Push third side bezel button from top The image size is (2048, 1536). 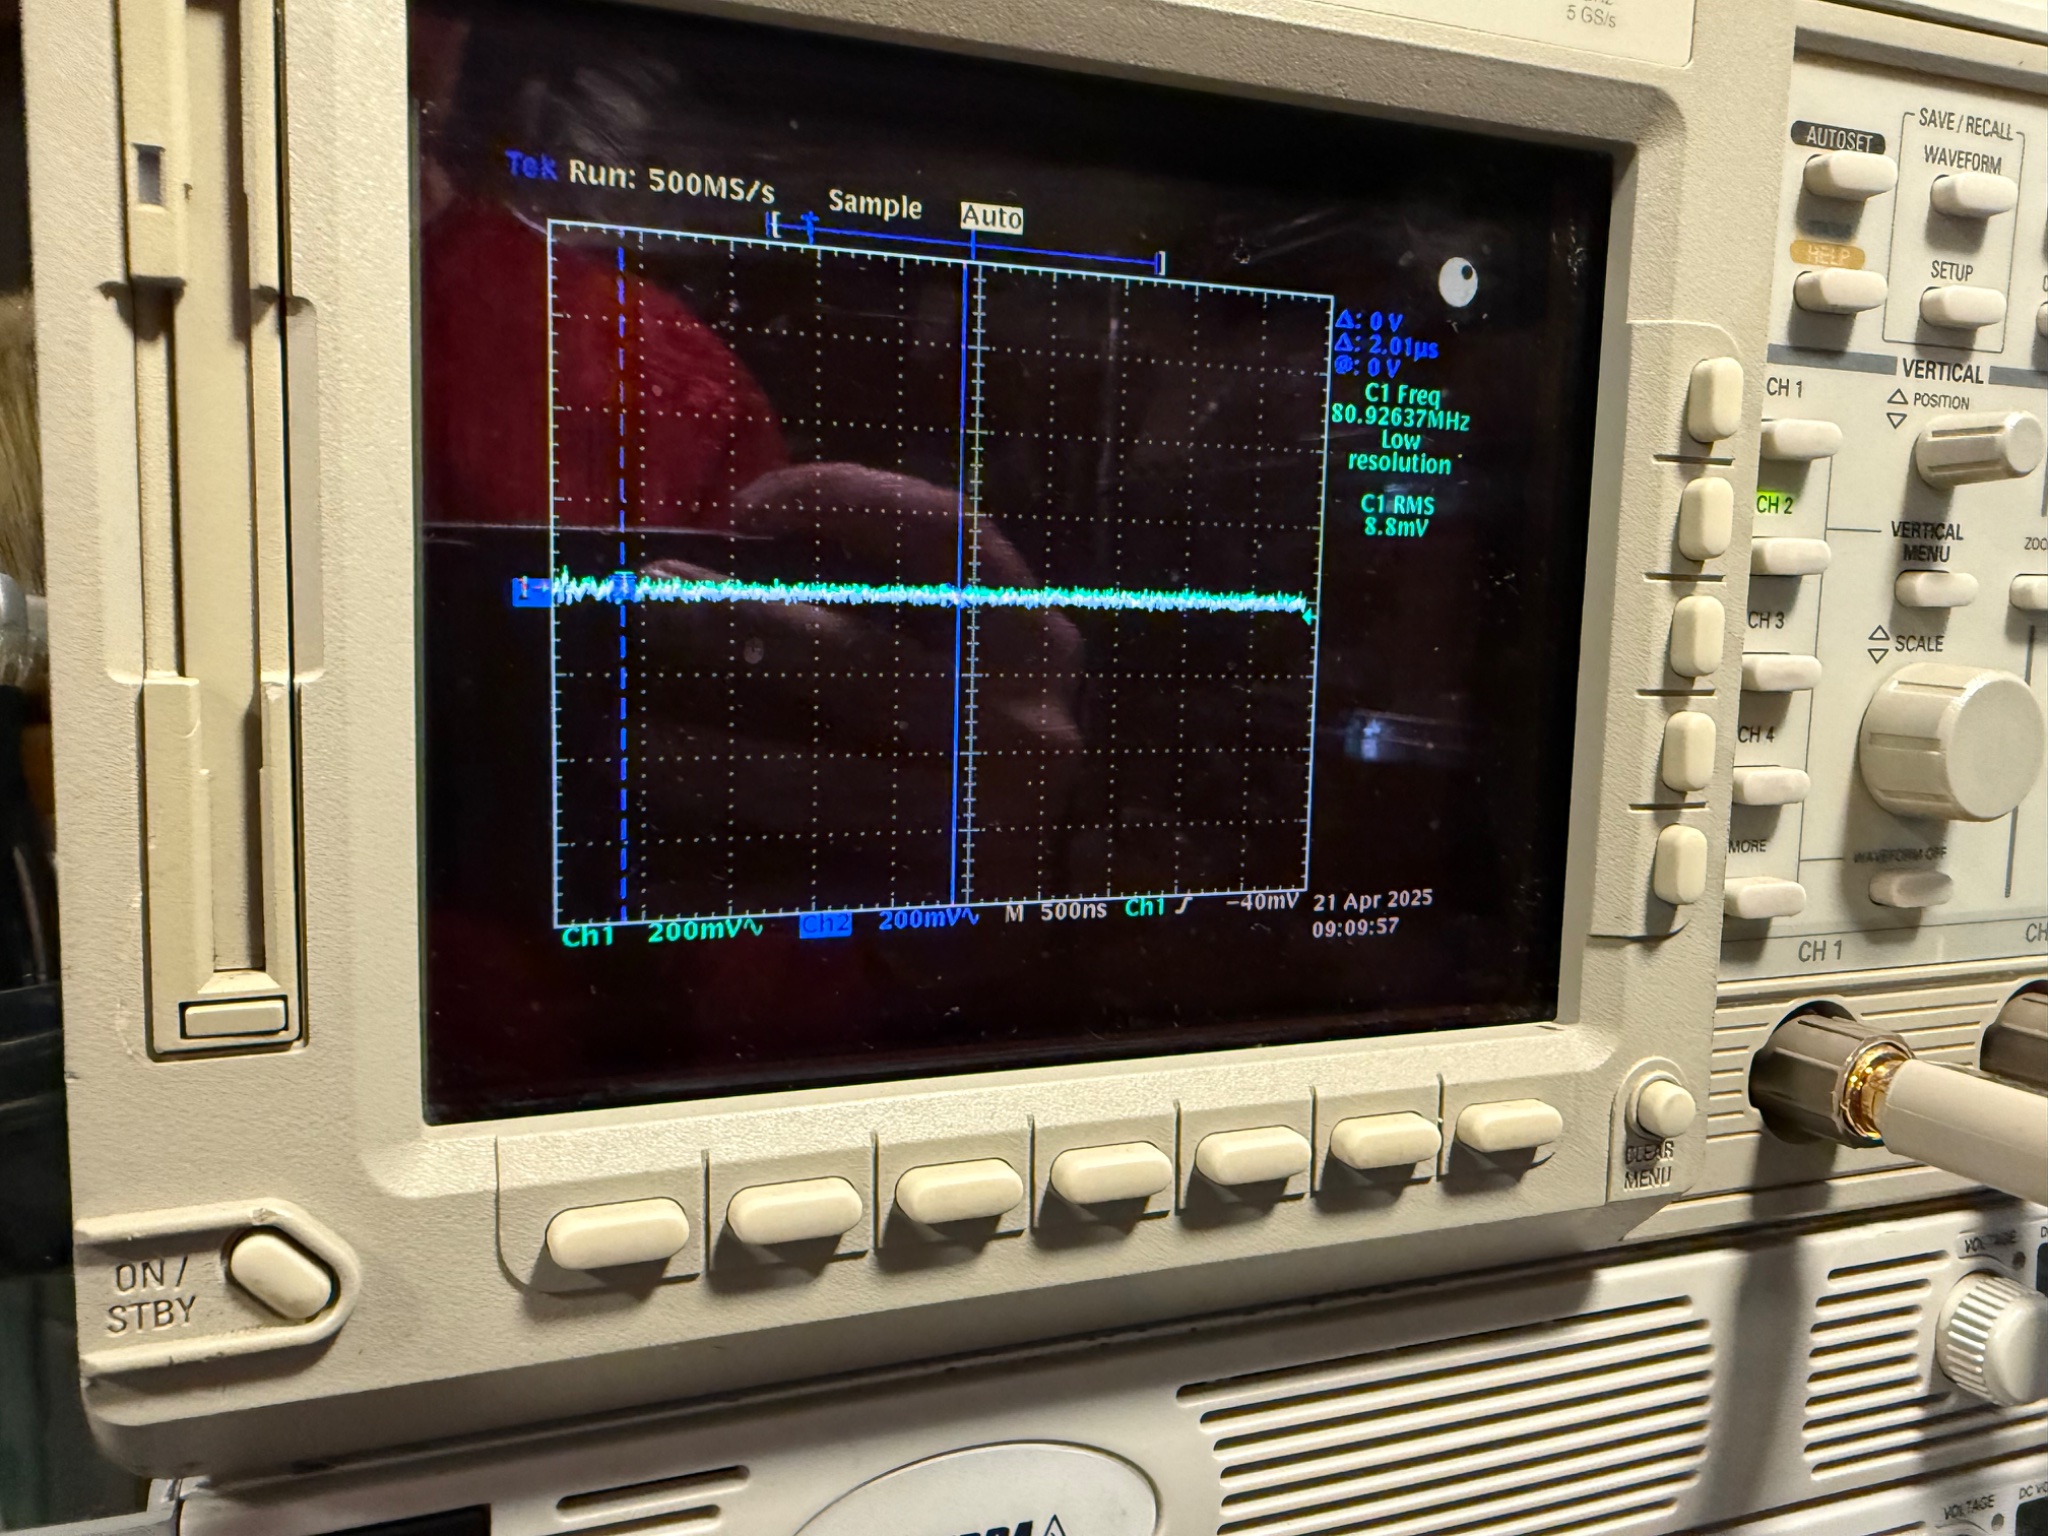1697,636
